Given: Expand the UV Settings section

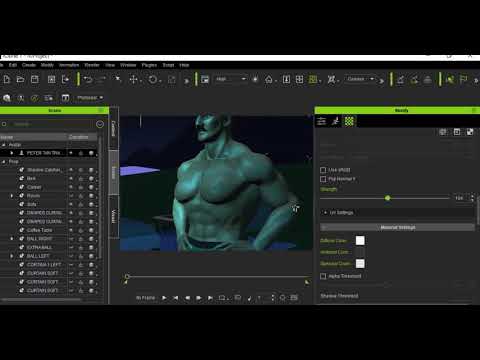Looking at the screenshot, I should click(x=325, y=212).
